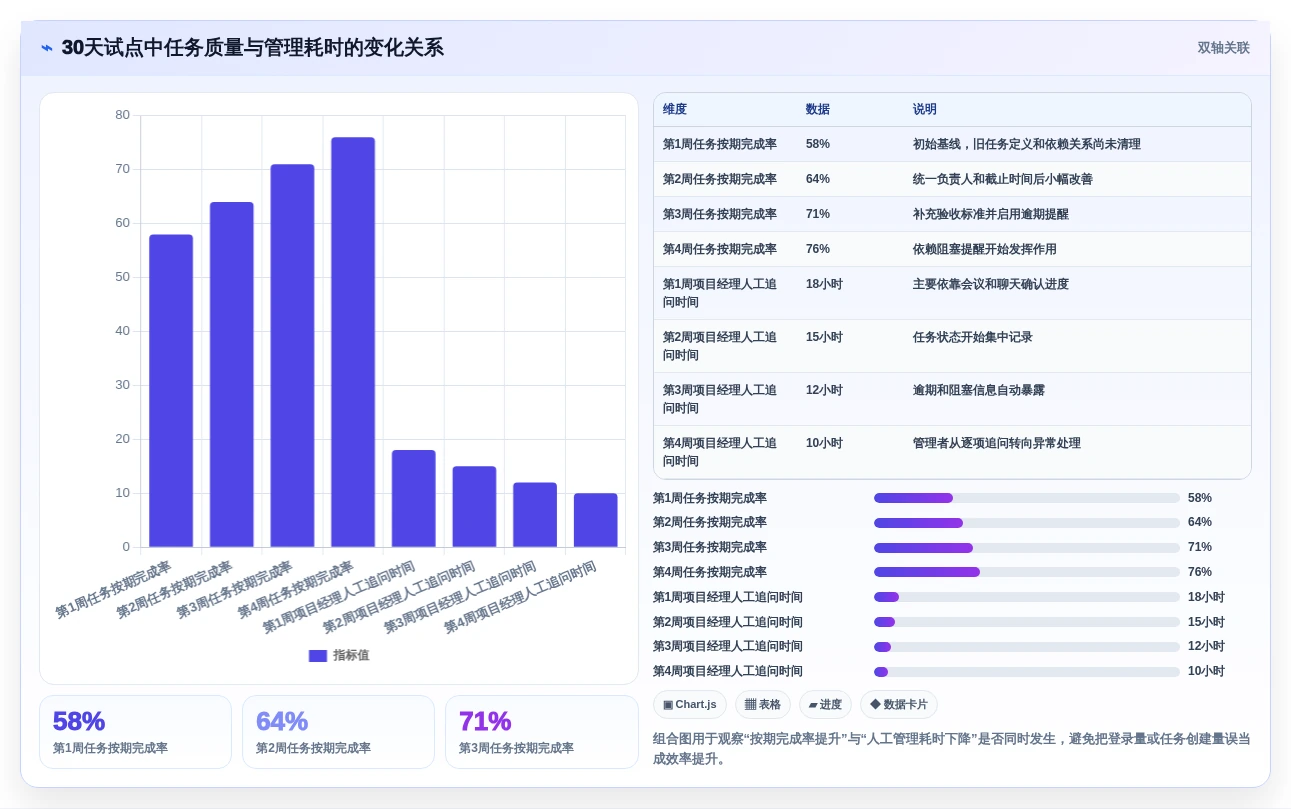Click the 76% progress bar
Image resolution: width=1291 pixels, height=809 pixels.
(1027, 572)
